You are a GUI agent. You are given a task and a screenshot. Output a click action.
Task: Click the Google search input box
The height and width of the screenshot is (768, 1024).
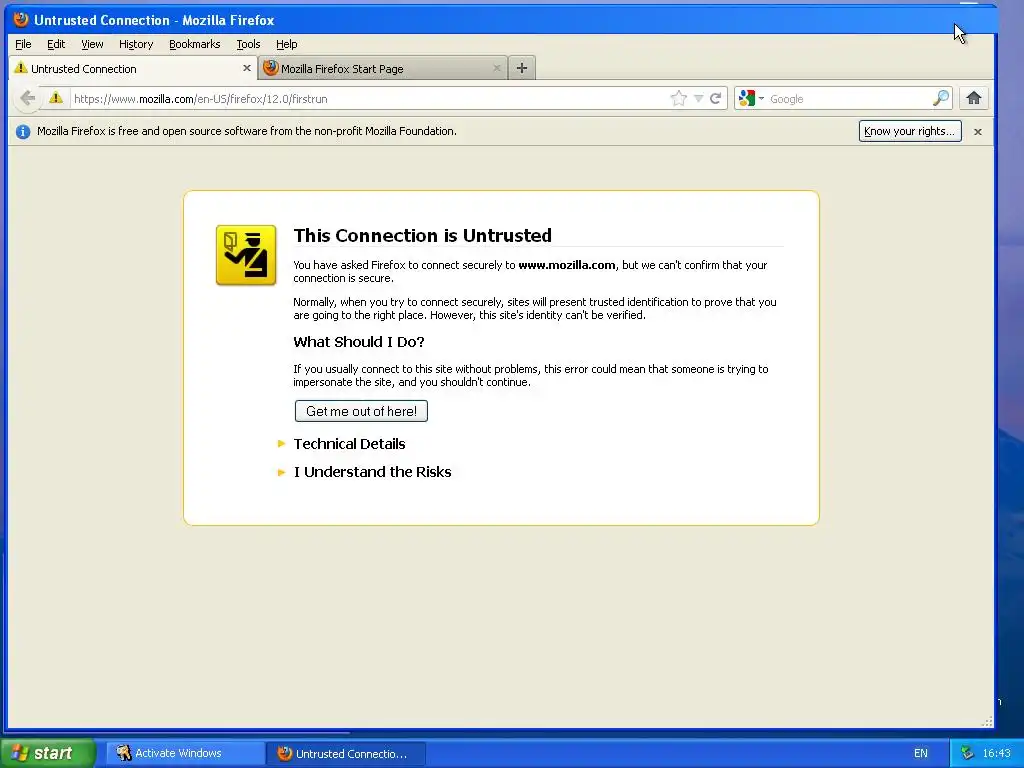coord(849,99)
